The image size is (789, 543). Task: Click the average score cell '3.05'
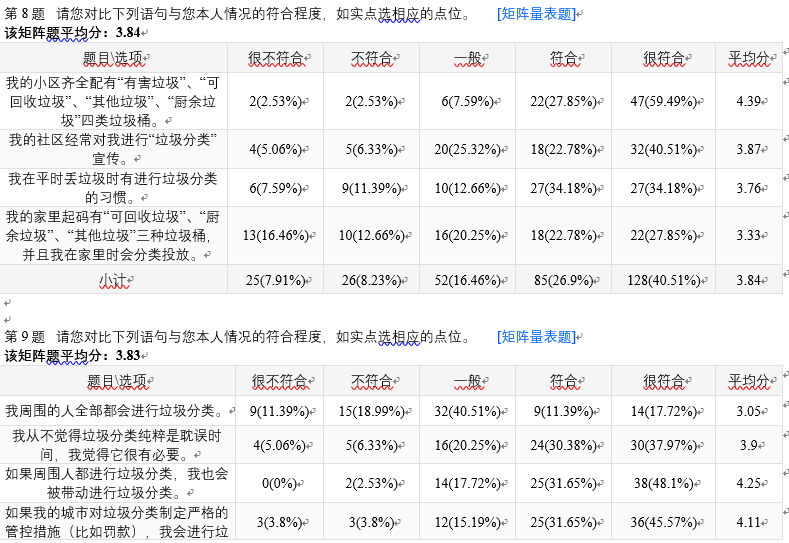[748, 412]
